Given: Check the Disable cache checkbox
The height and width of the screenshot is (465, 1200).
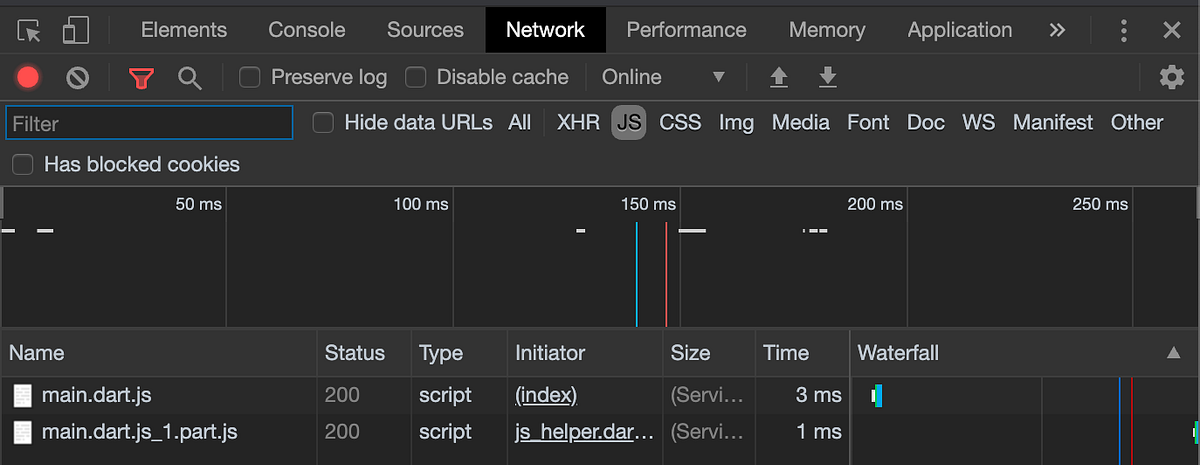Looking at the screenshot, I should 415,77.
